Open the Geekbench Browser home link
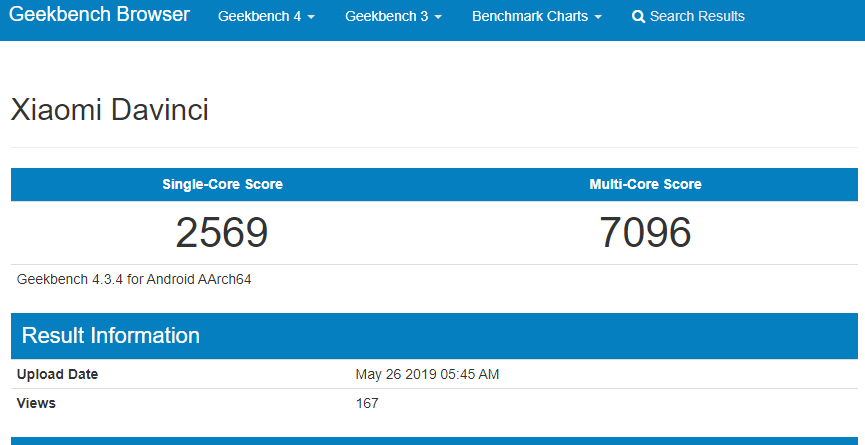The height and width of the screenshot is (445, 865). click(99, 14)
